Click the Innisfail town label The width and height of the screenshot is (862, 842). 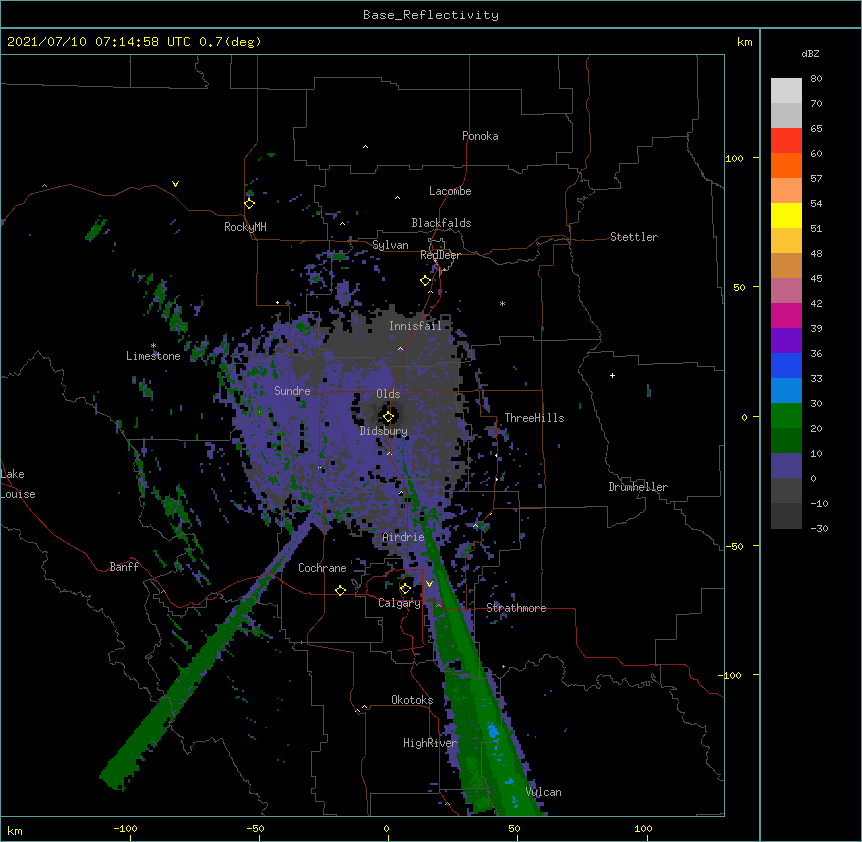click(x=415, y=326)
